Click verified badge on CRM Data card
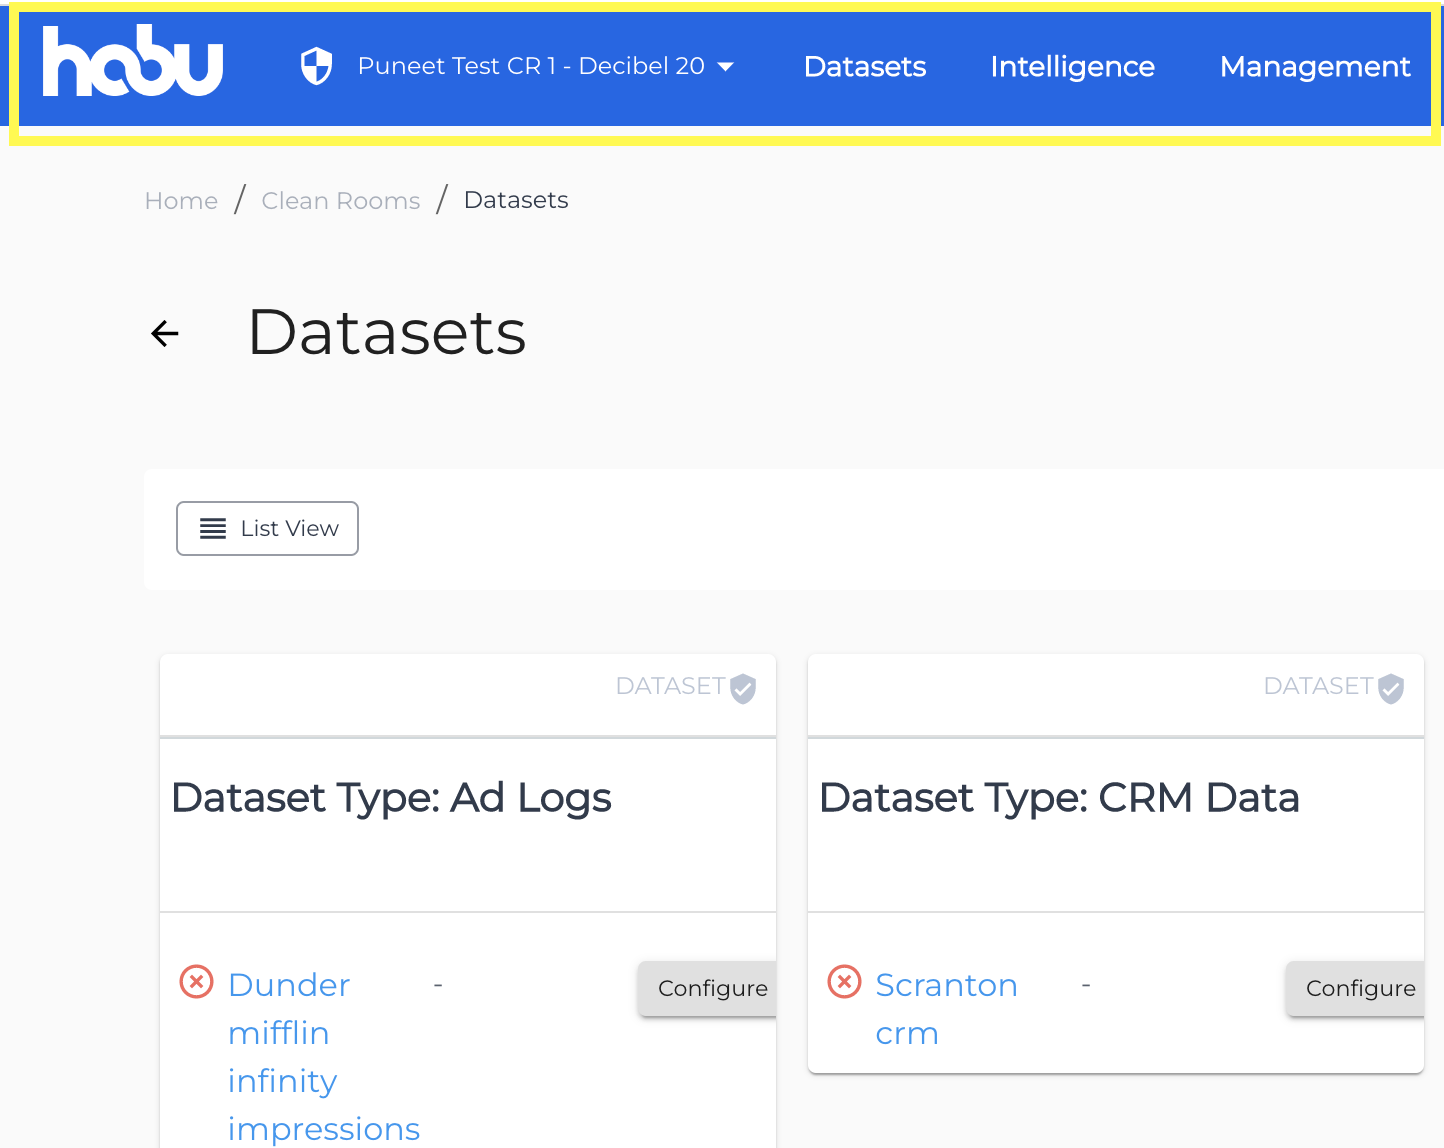 1391,688
